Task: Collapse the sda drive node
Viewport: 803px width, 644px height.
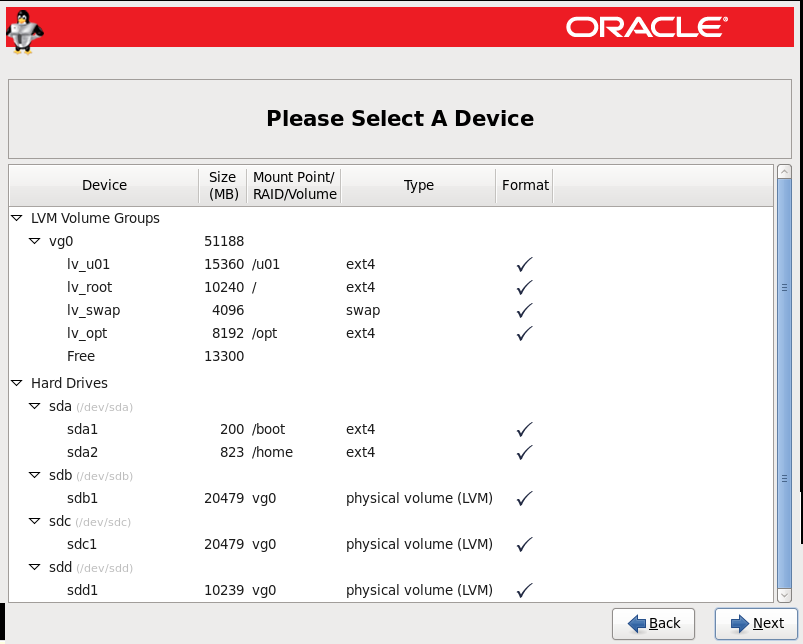Action: click(35, 406)
